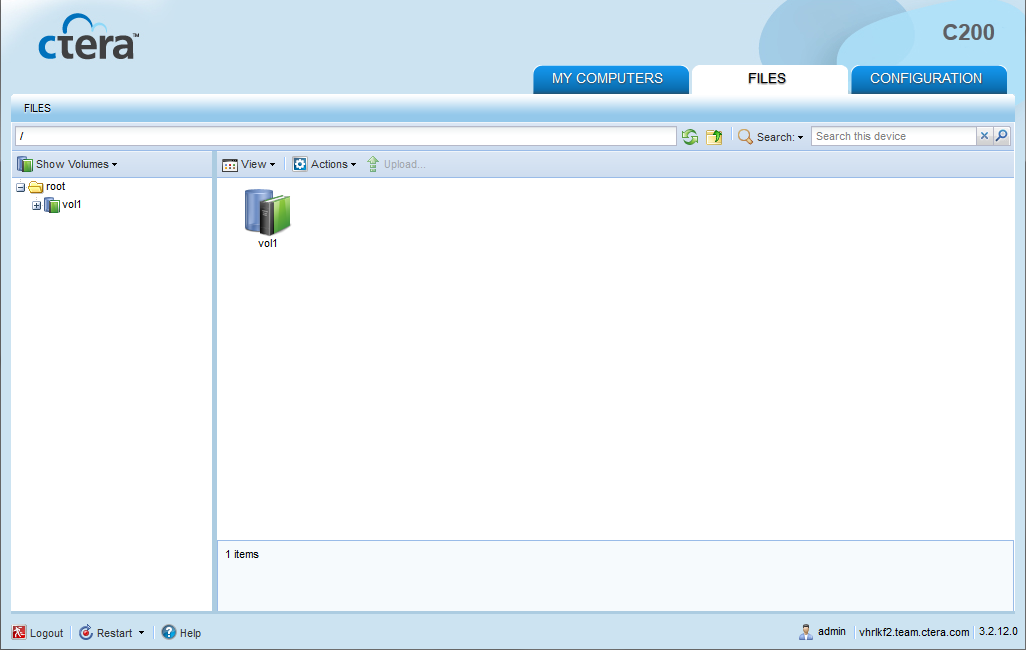
Task: Click the C200 device model text
Action: 968,32
